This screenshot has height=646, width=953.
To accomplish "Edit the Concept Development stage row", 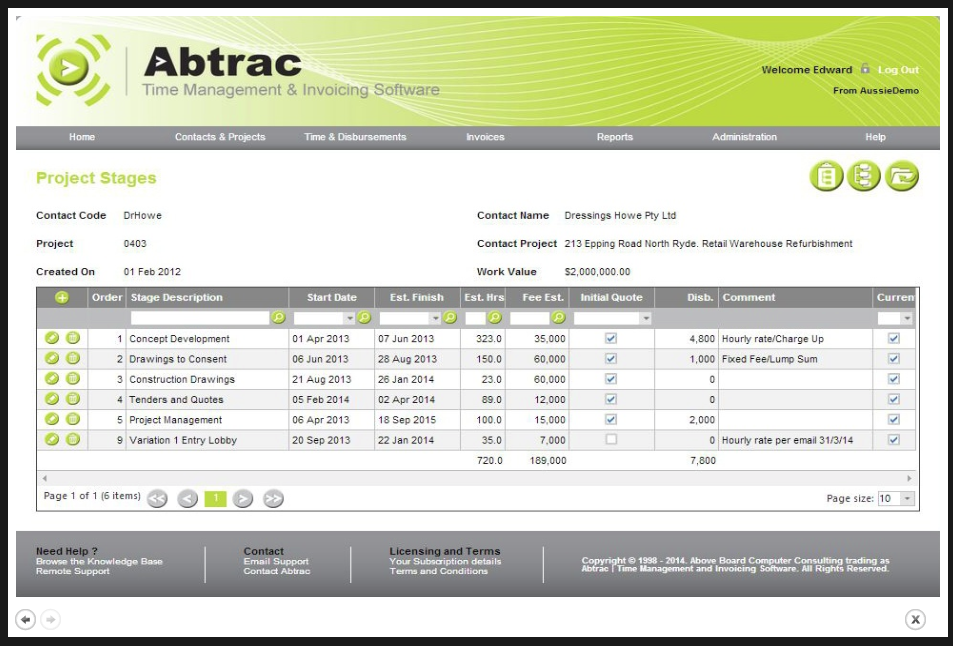I will 52,338.
